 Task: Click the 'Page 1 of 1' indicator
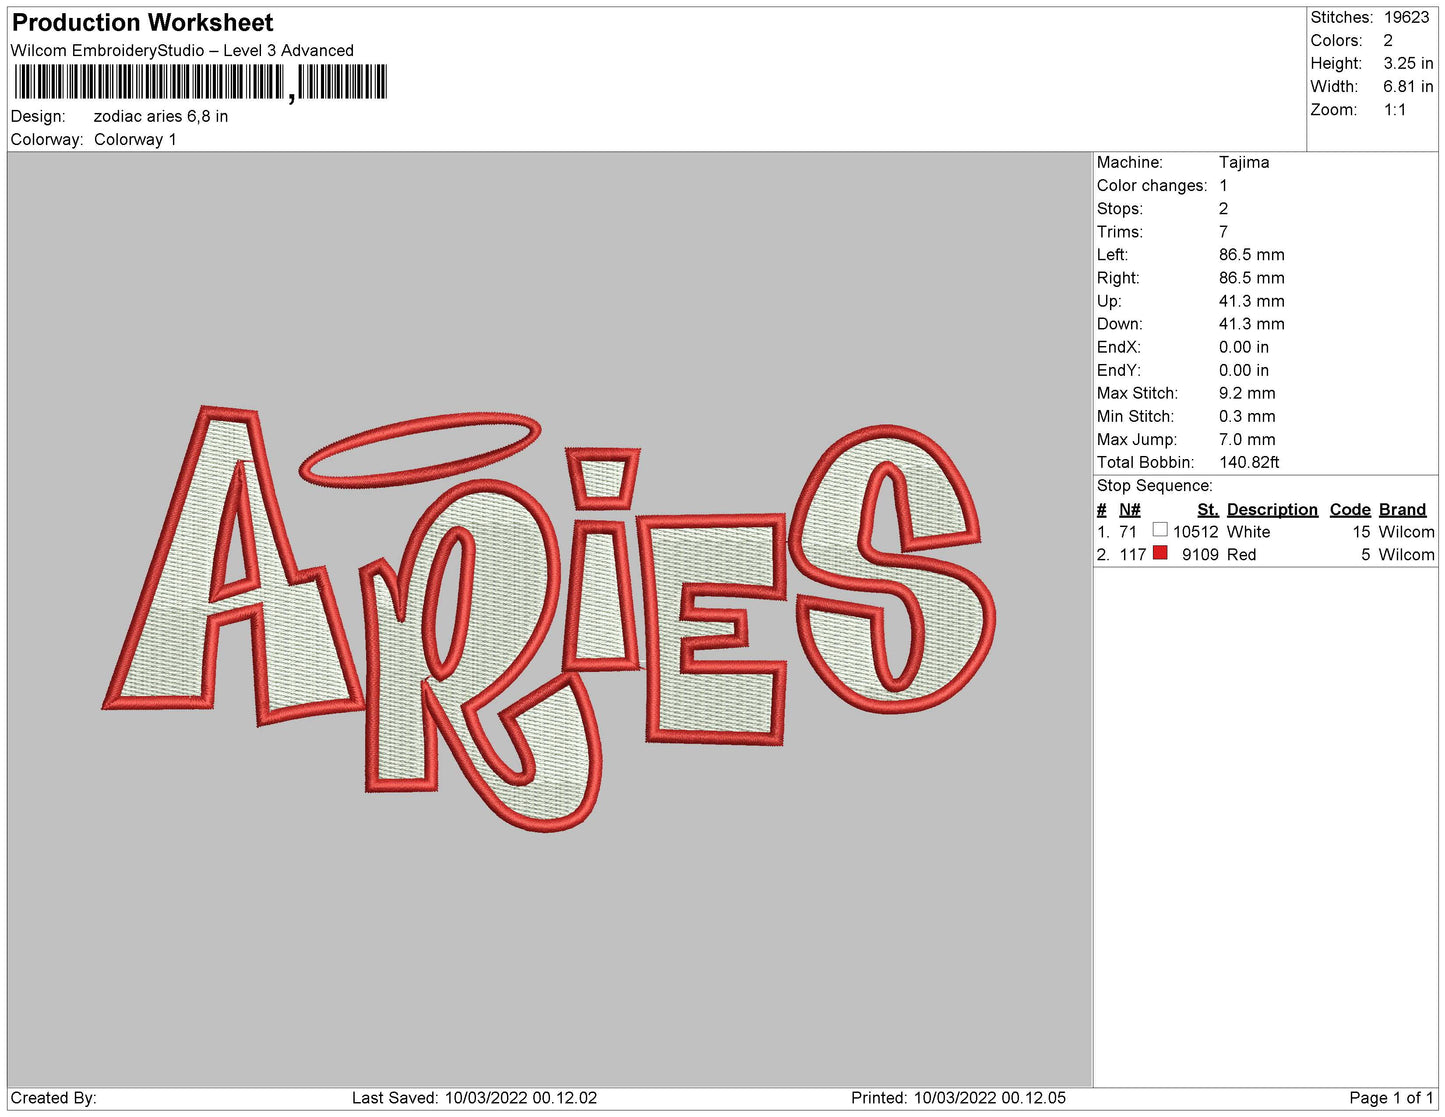[x=1391, y=1098]
